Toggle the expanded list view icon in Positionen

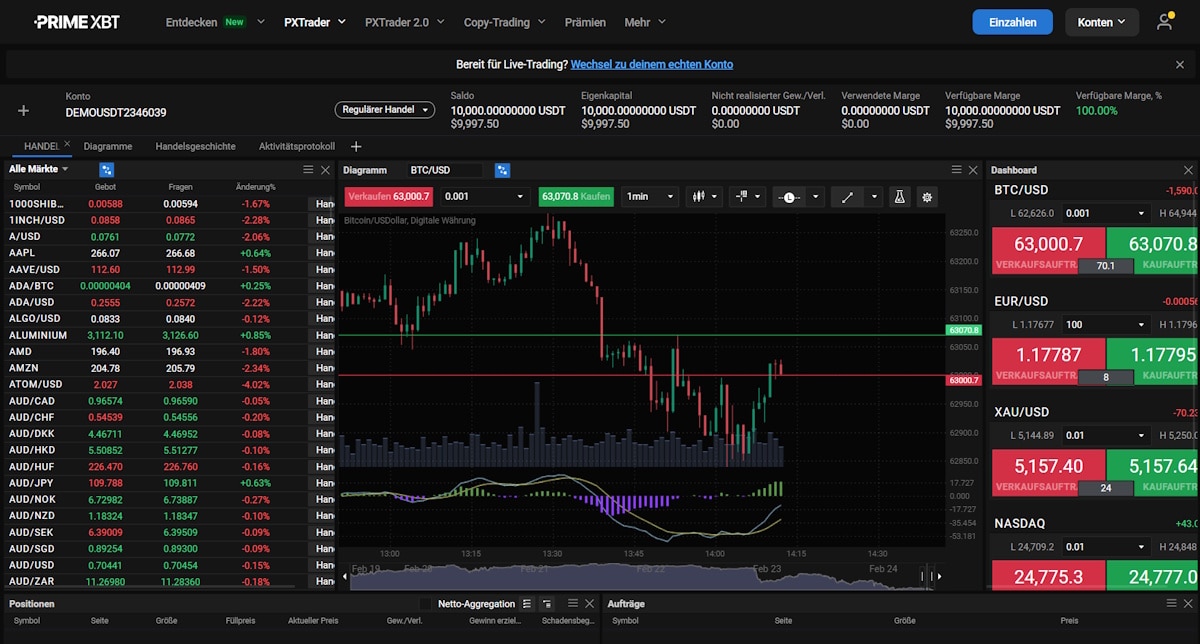pos(527,604)
